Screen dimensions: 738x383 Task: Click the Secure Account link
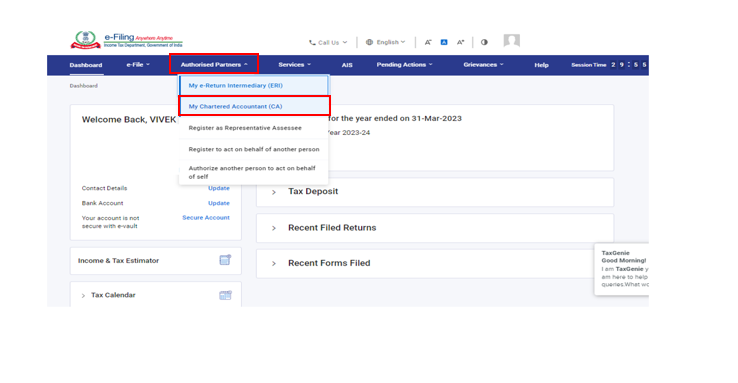[206, 218]
